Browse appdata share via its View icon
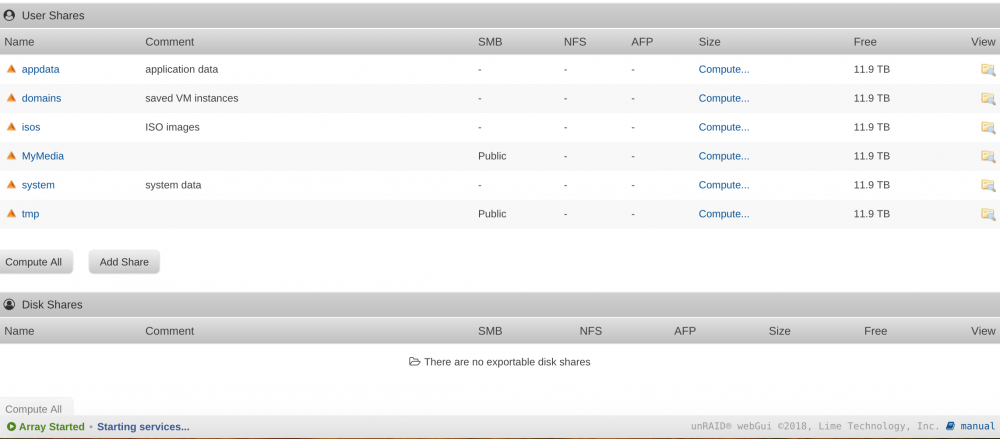This screenshot has width=1000, height=439. 988,70
